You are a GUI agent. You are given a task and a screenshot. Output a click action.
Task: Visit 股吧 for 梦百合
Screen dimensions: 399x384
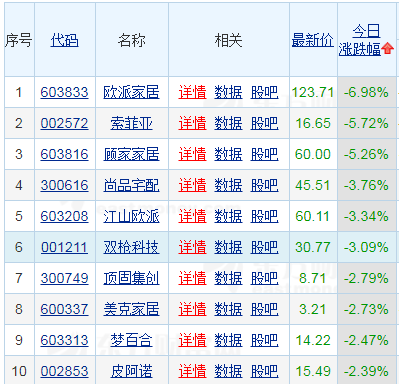(264, 340)
